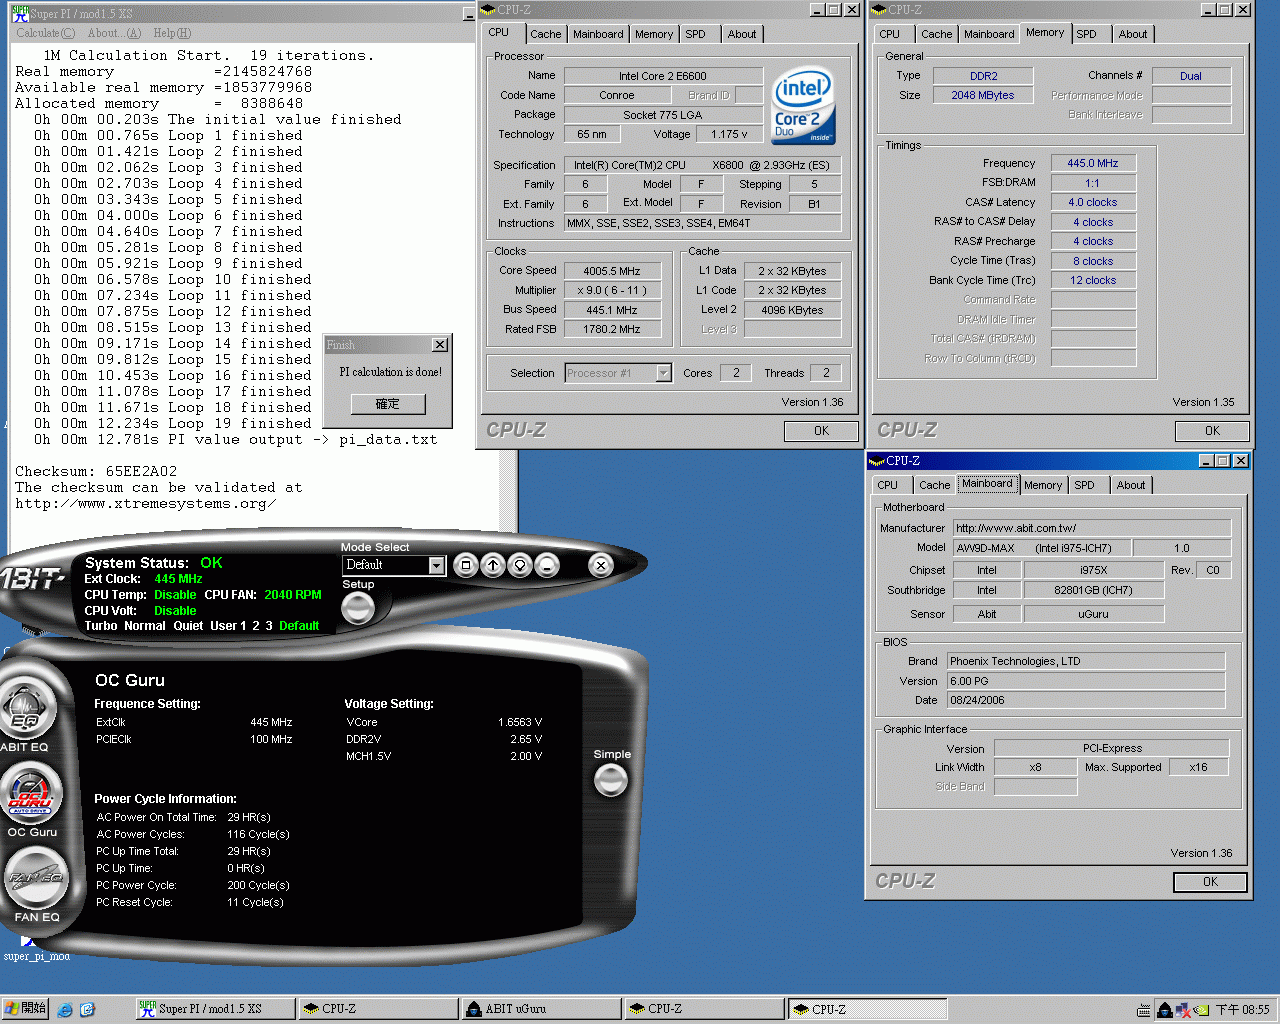Close the Finish dialog with X
Screen dimensions: 1280x1024
pos(439,344)
